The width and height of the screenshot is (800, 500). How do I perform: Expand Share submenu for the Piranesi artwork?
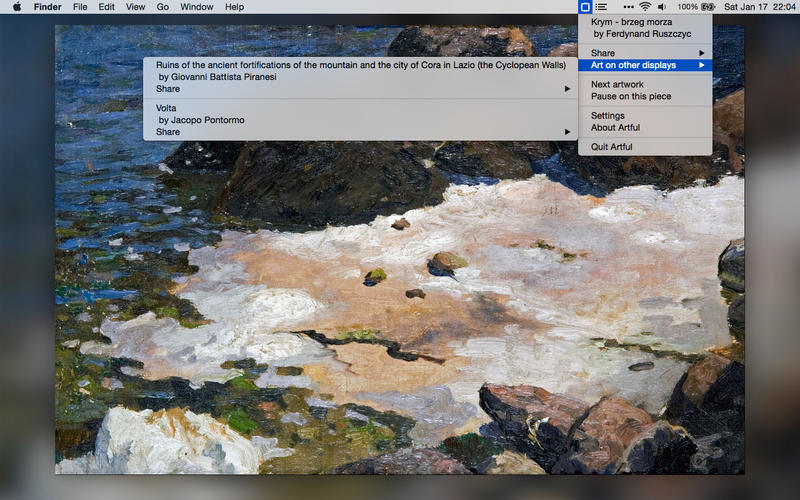(360, 89)
